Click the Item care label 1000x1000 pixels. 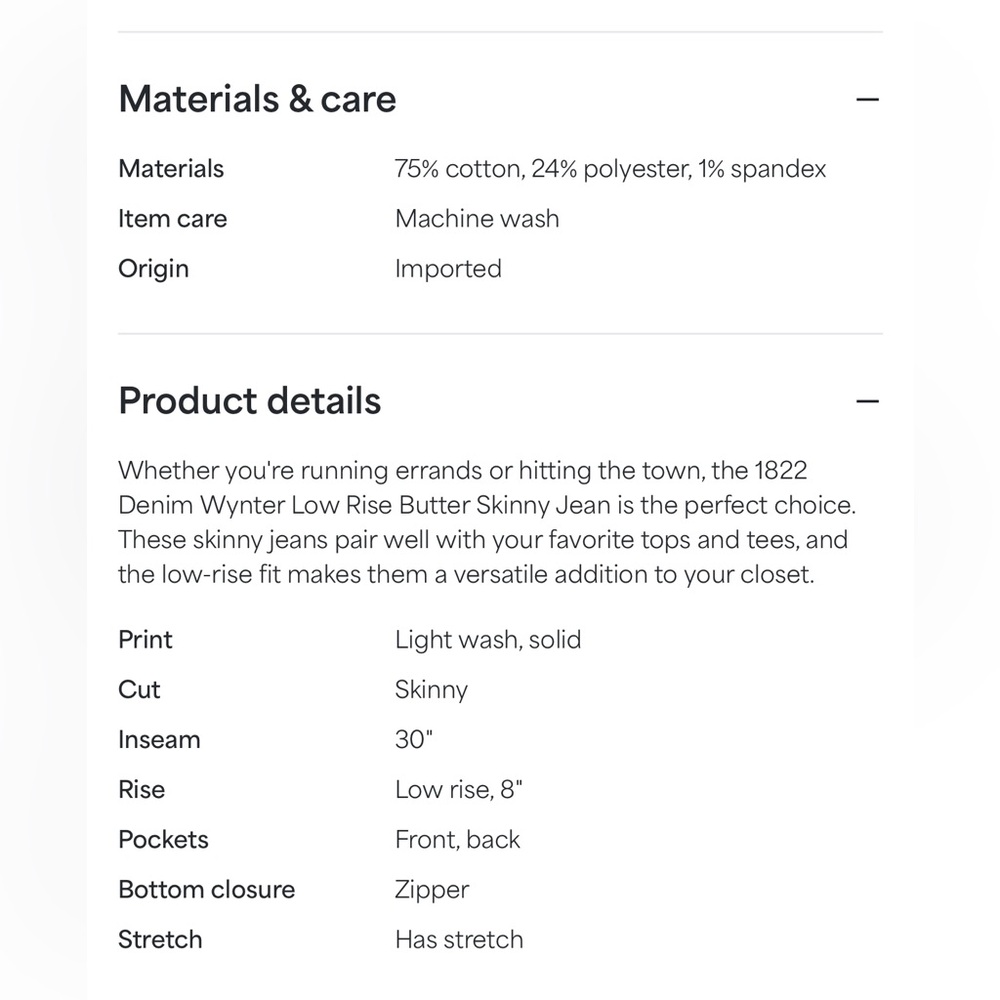point(172,219)
